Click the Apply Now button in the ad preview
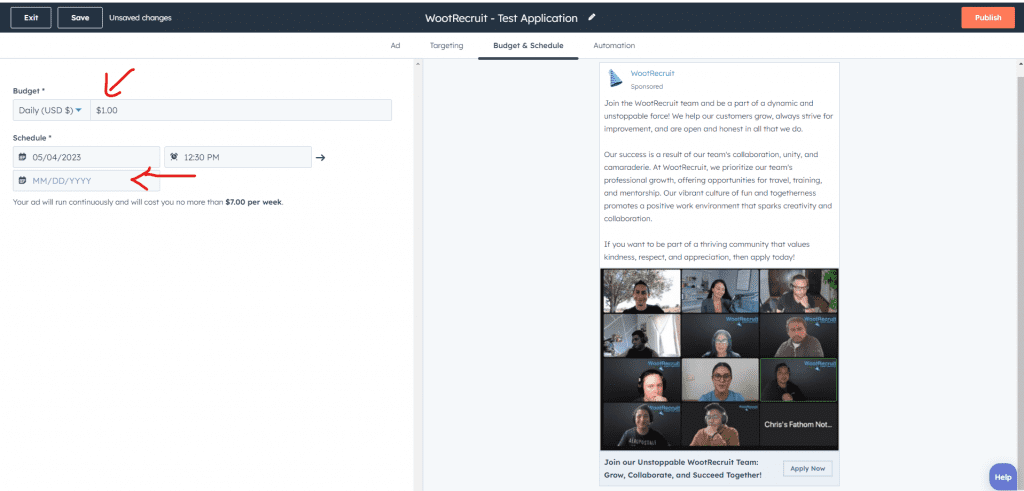 coord(807,468)
